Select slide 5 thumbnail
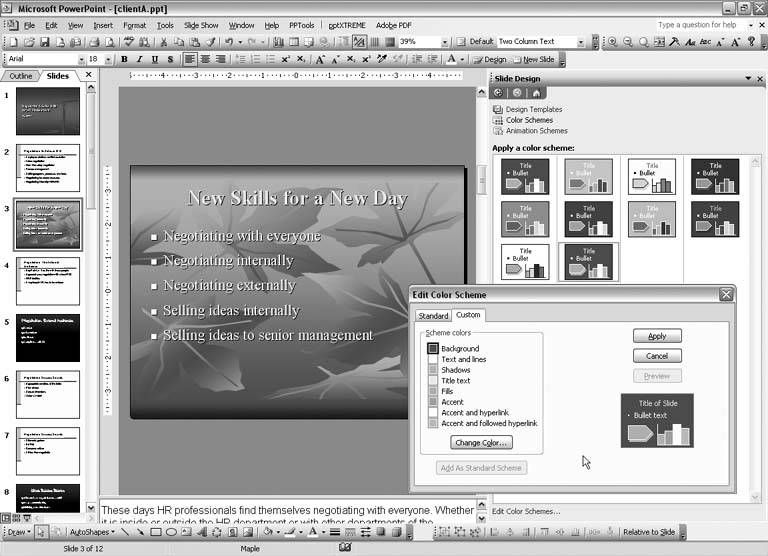This screenshot has height=556, width=768. click(x=48, y=338)
